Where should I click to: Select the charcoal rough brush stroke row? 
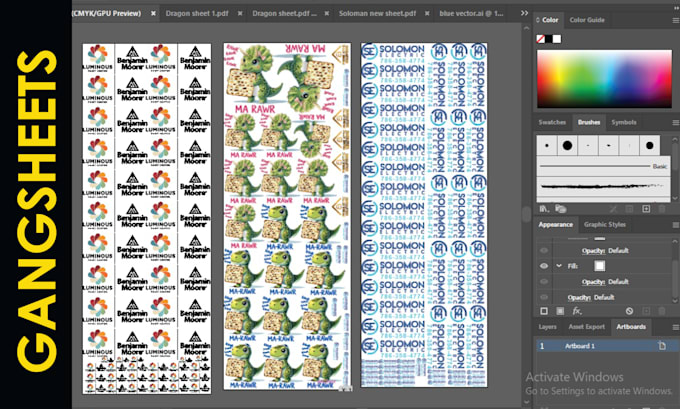[x=604, y=186]
